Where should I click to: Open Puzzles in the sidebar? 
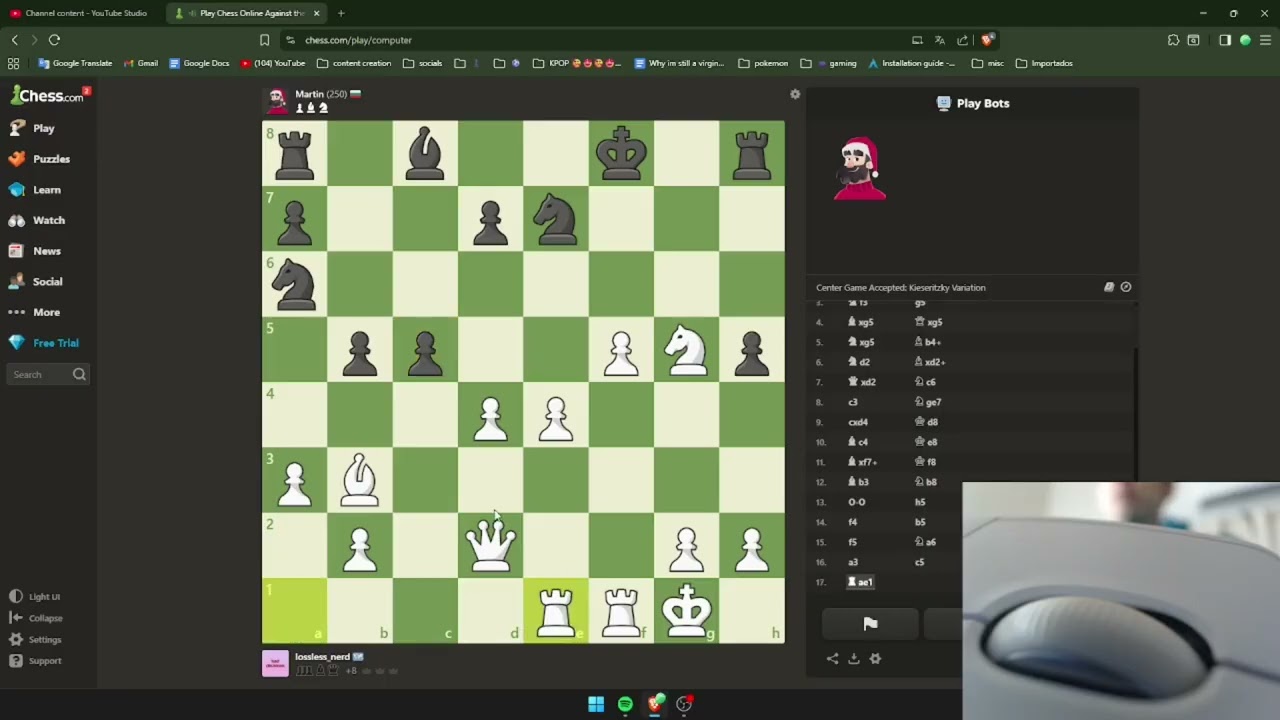pos(40,159)
